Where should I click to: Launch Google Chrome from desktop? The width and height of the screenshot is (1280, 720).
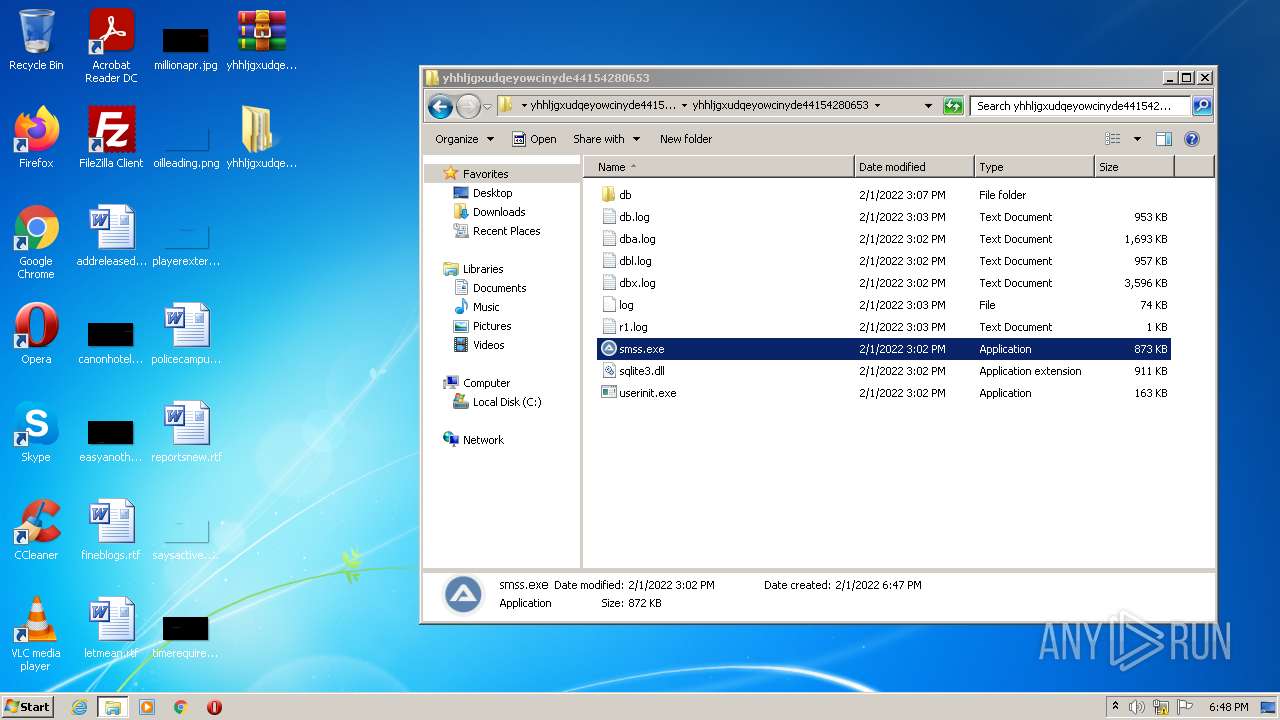36,241
